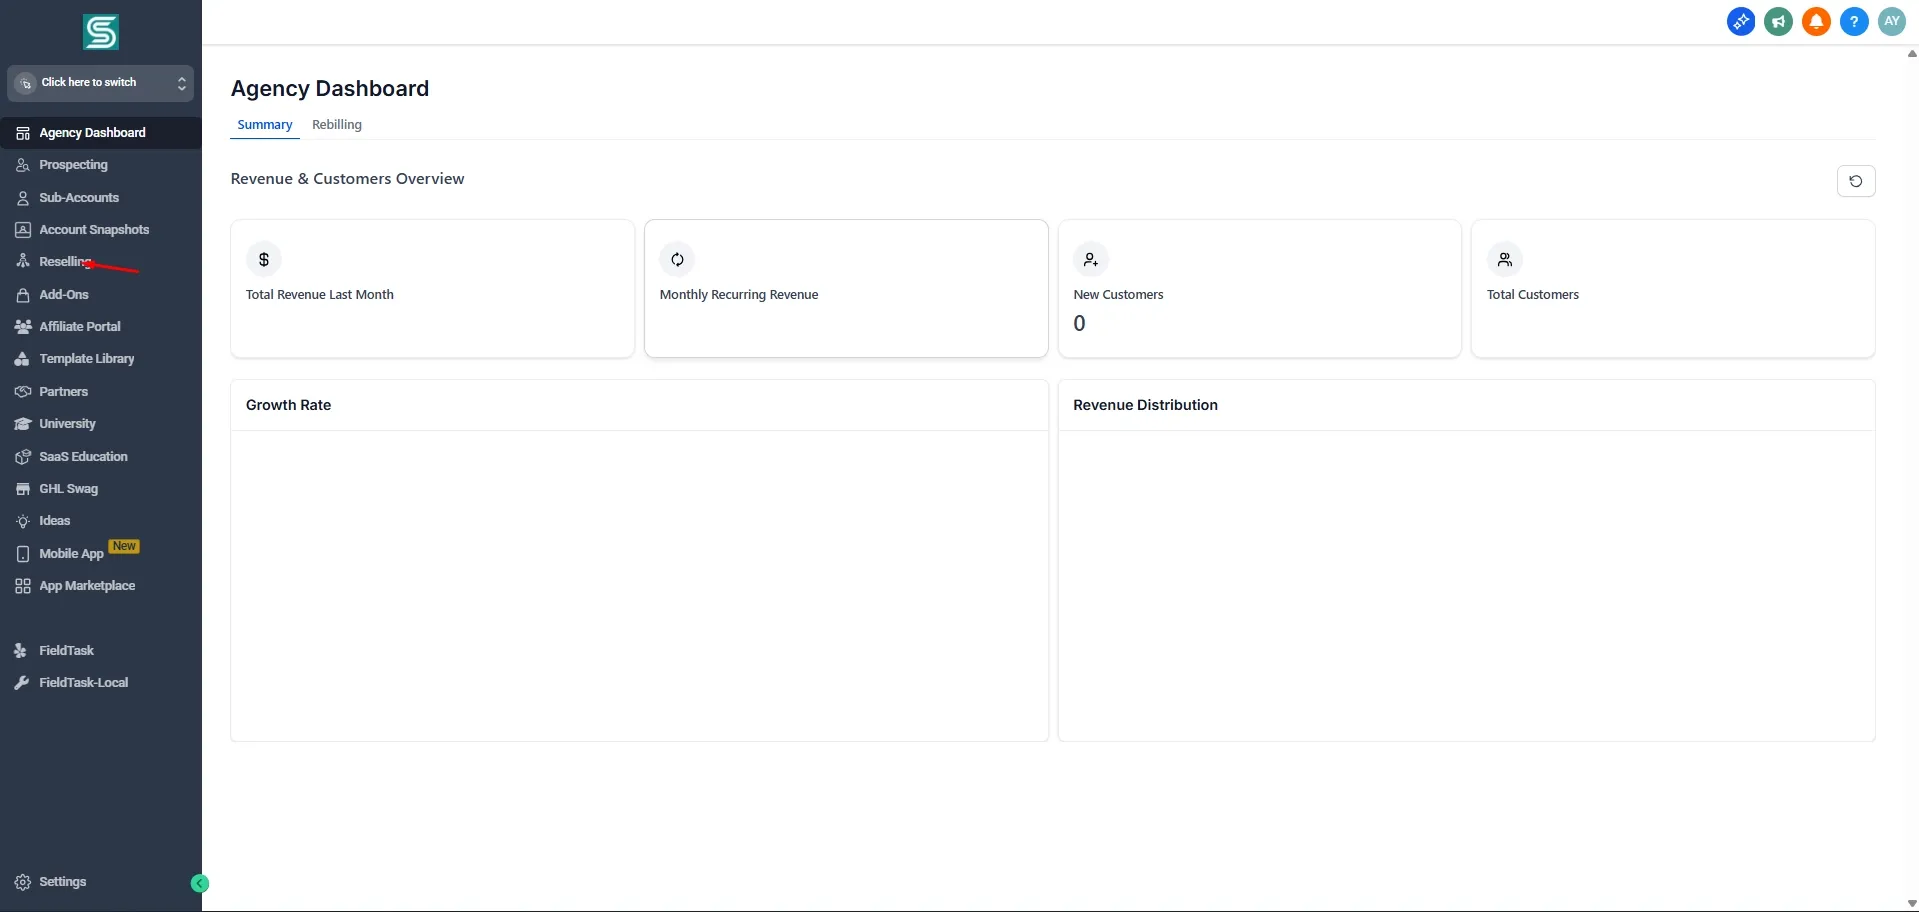Refresh the Revenue & Customers Overview
This screenshot has width=1919, height=912.
[x=1856, y=181]
